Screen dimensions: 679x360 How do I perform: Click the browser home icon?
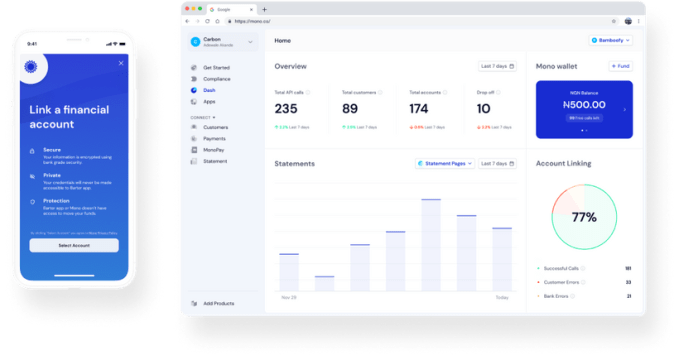coord(217,21)
